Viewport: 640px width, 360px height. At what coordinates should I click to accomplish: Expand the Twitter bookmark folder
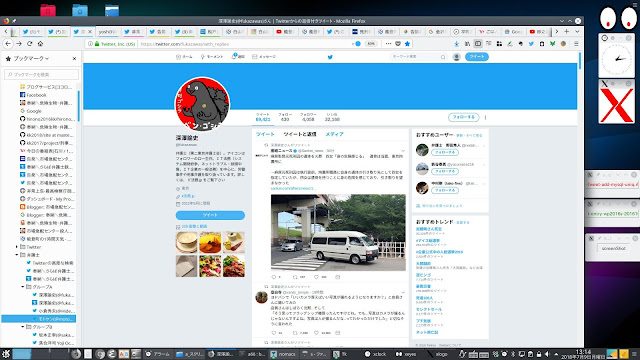(x=17, y=247)
